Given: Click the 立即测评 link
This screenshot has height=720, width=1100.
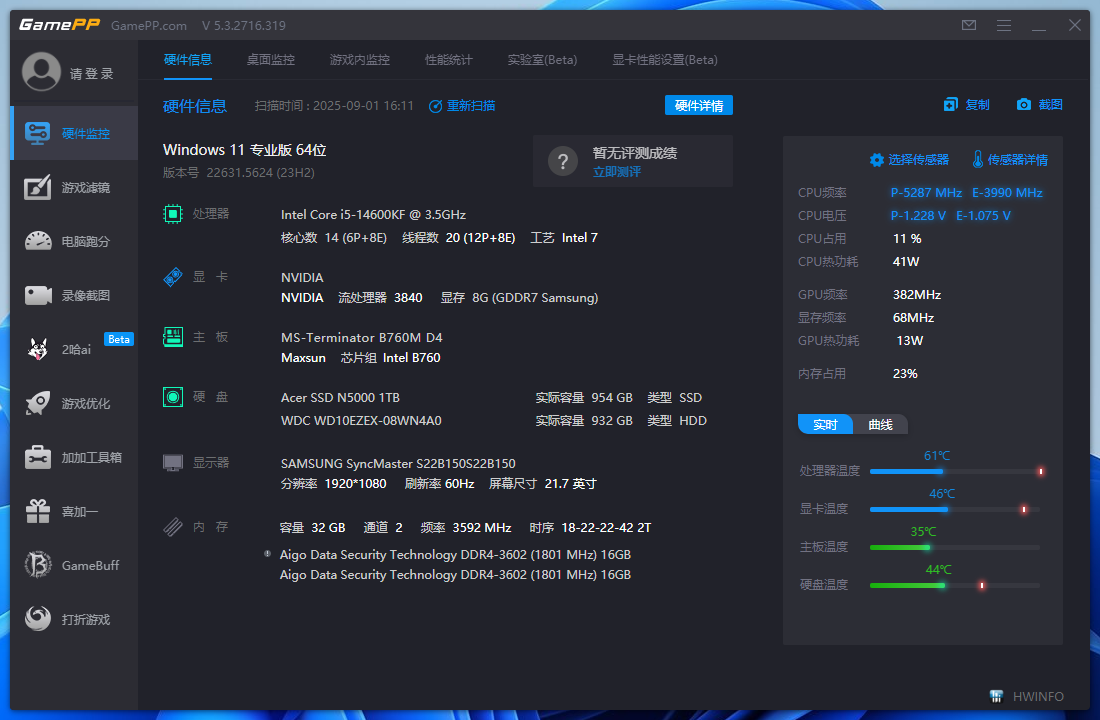Looking at the screenshot, I should [617, 172].
